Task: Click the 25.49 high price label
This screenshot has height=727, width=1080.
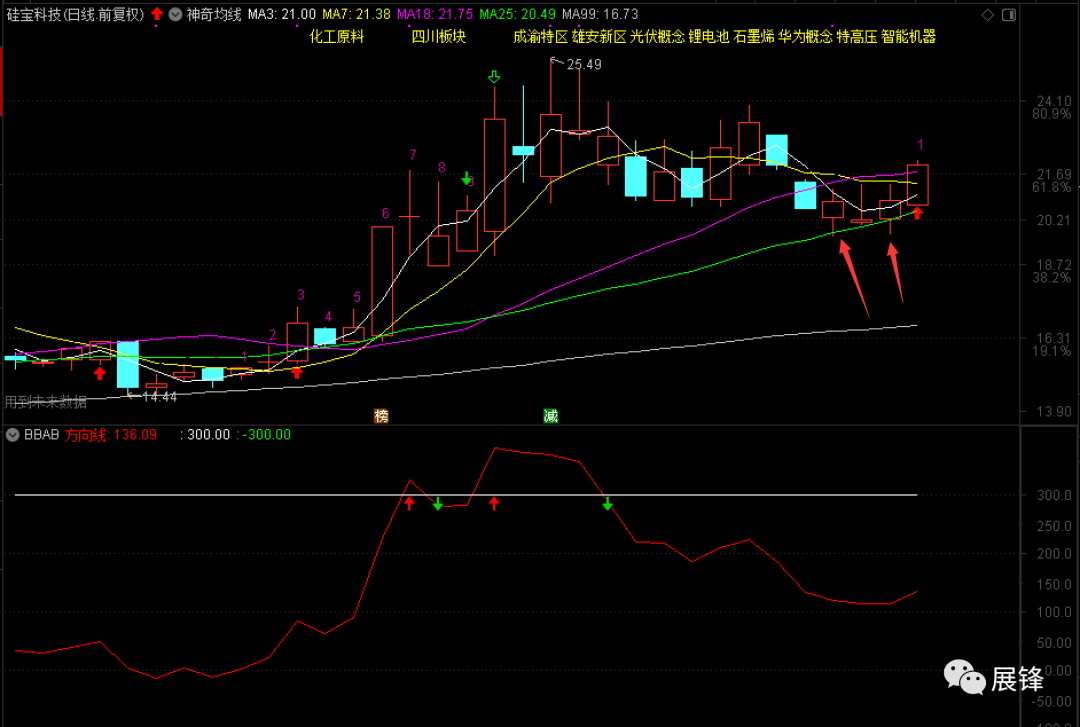Action: [584, 65]
